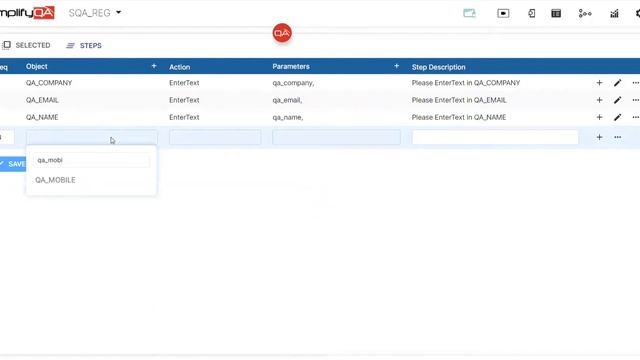Image resolution: width=640 pixels, height=360 pixels.
Task: Select QA_MOBILE from the dropdown list
Action: click(x=55, y=180)
